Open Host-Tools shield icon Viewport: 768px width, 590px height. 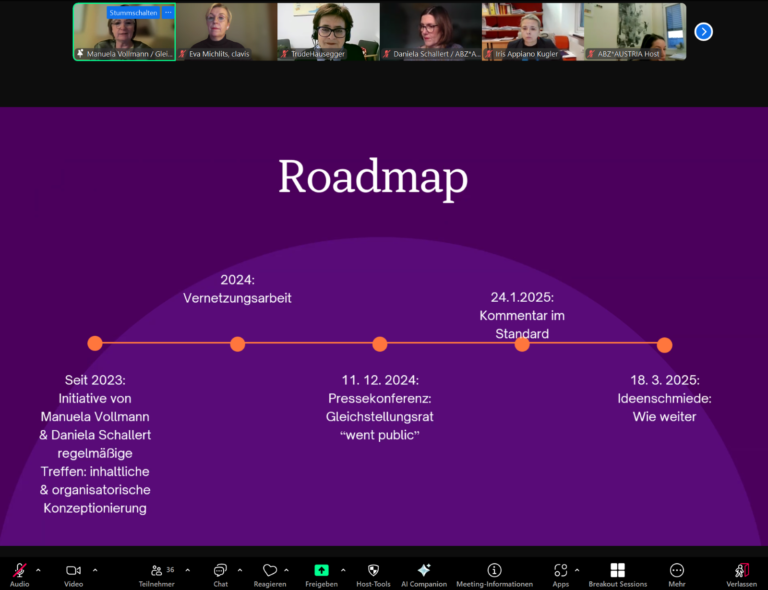373,570
